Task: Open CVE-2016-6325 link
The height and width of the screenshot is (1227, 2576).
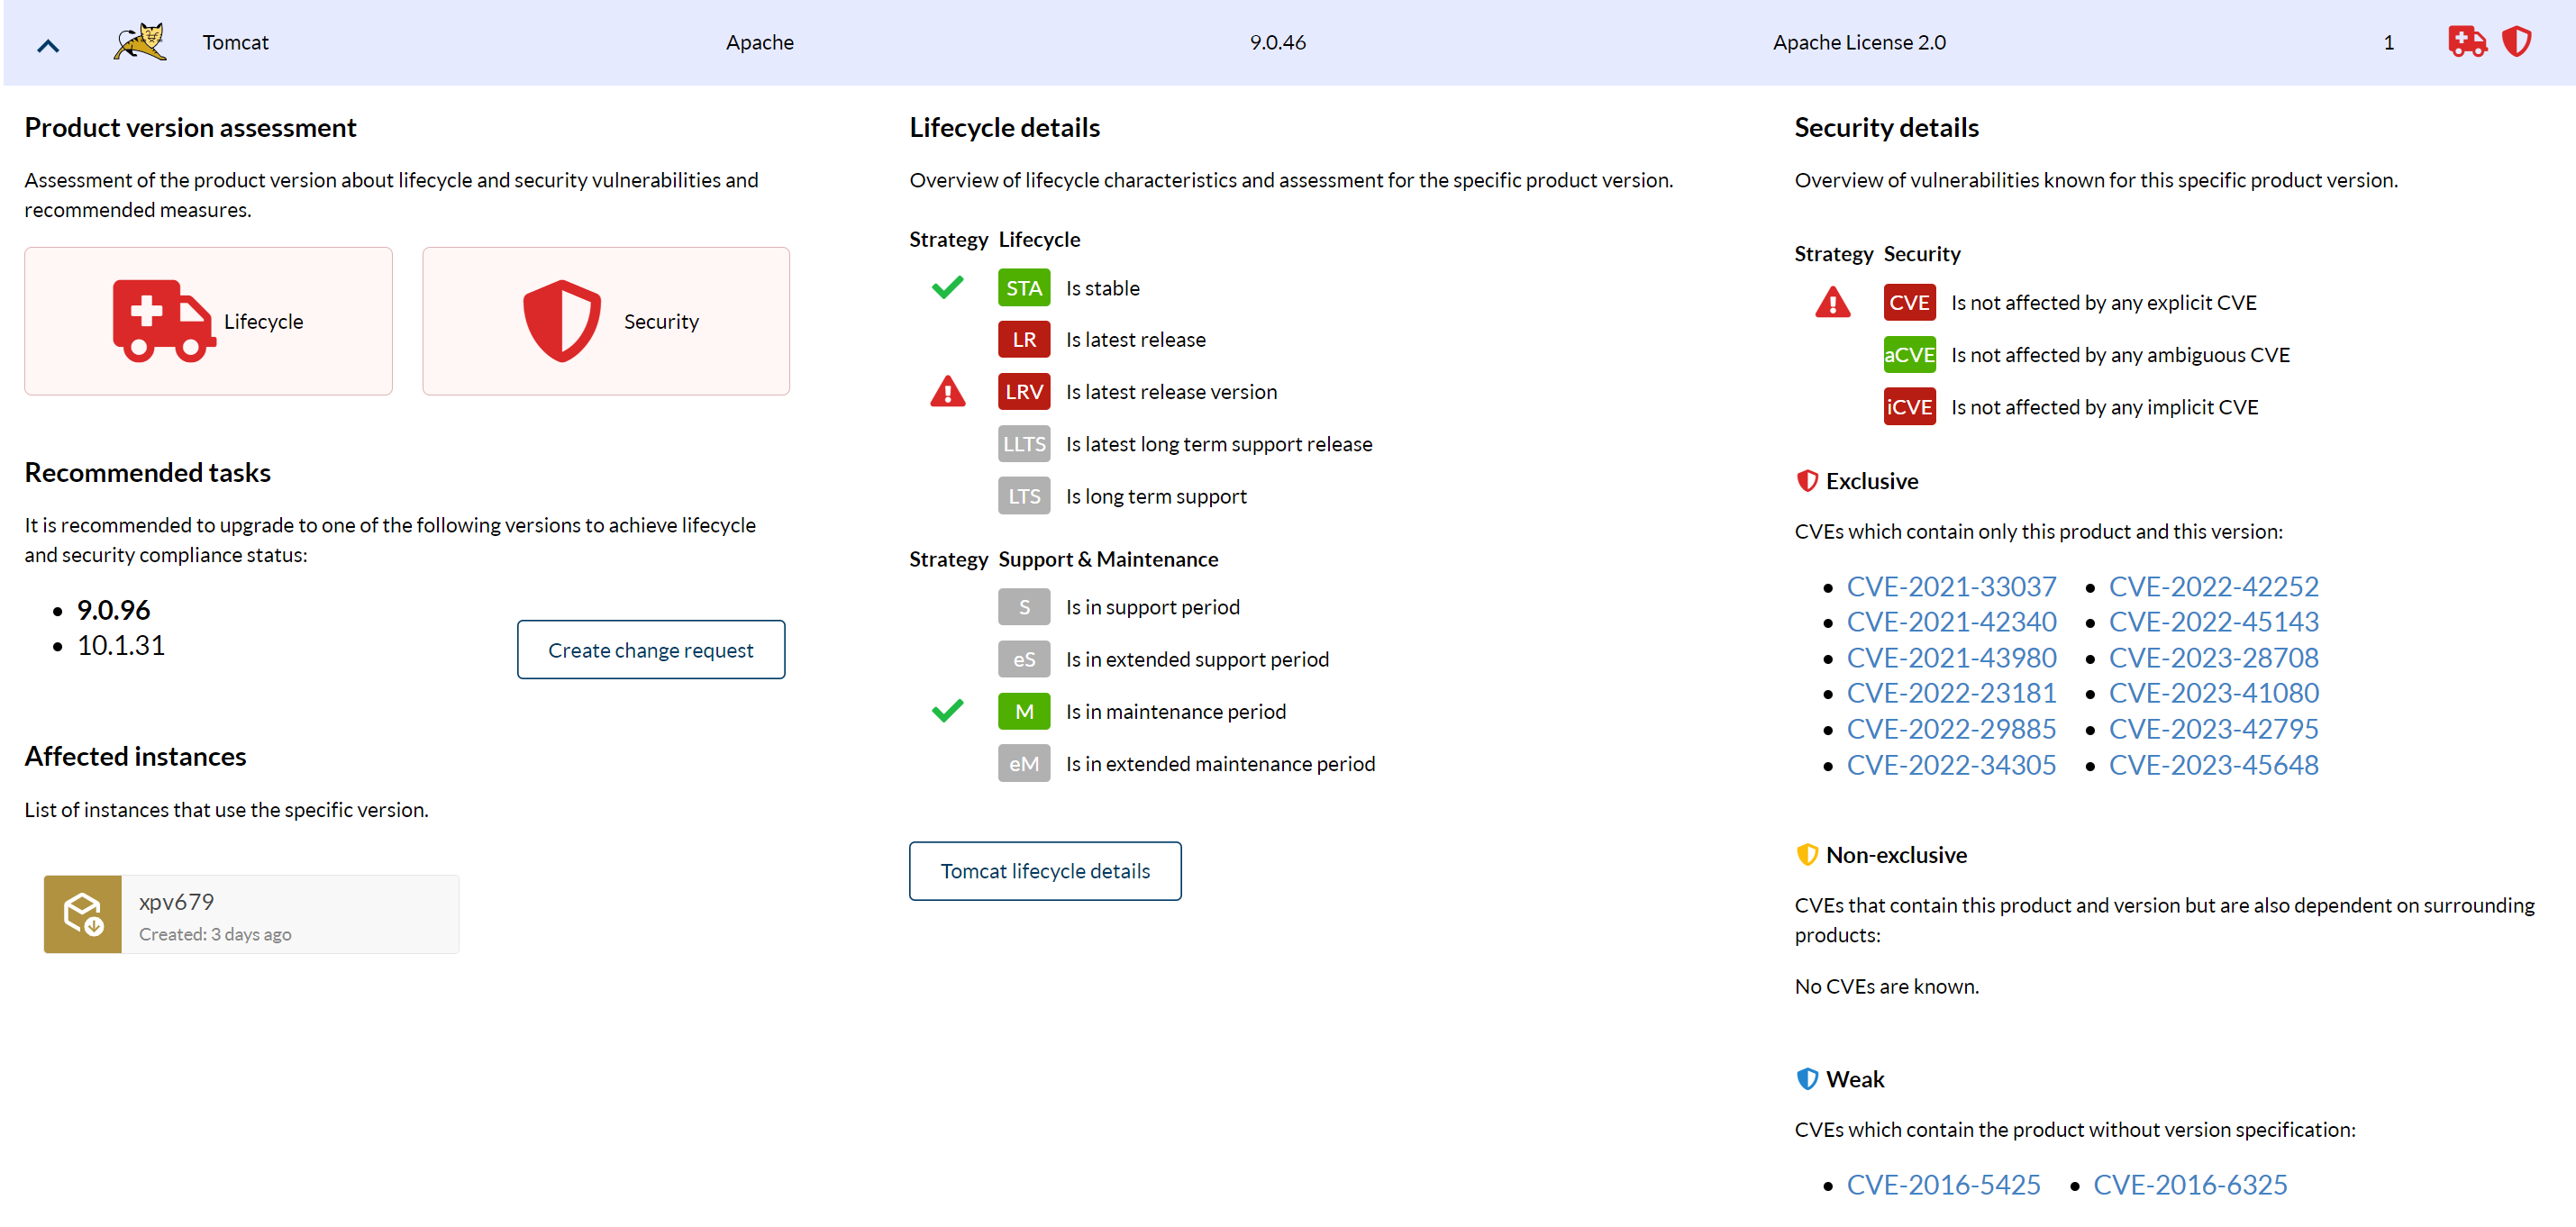Action: [x=2190, y=1185]
